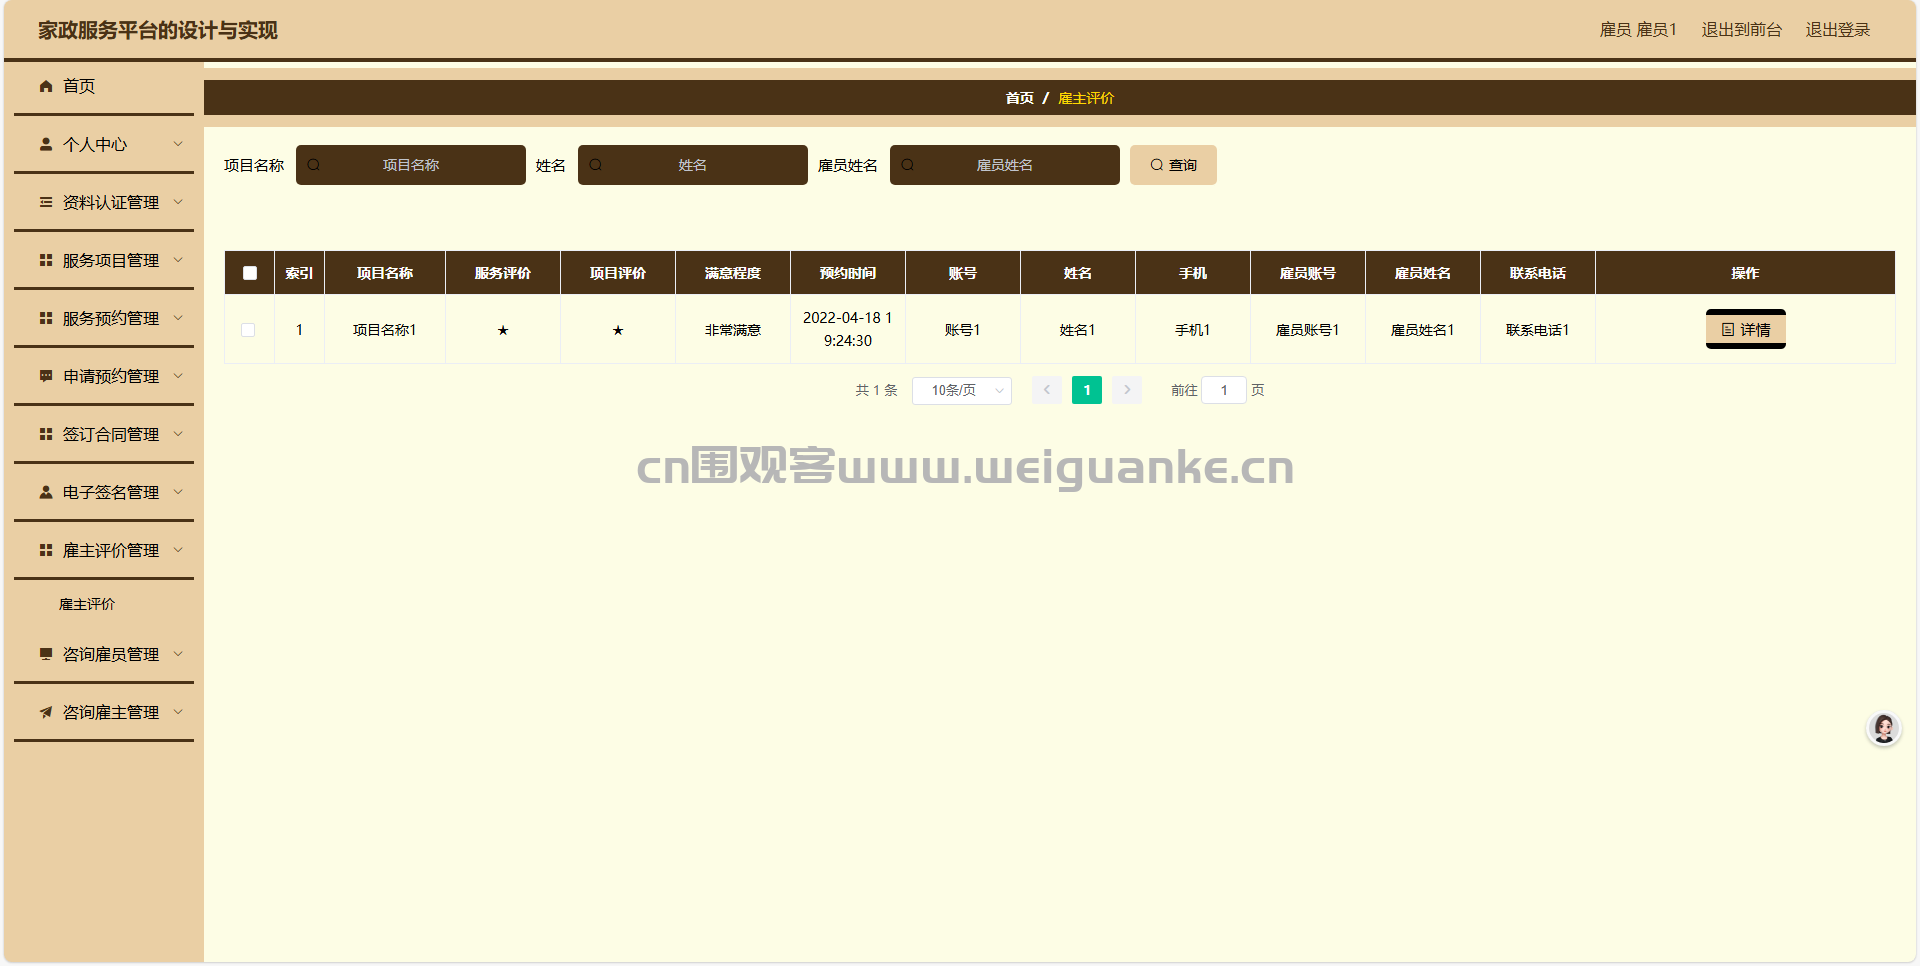Click the home icon beside 首页

click(46, 86)
